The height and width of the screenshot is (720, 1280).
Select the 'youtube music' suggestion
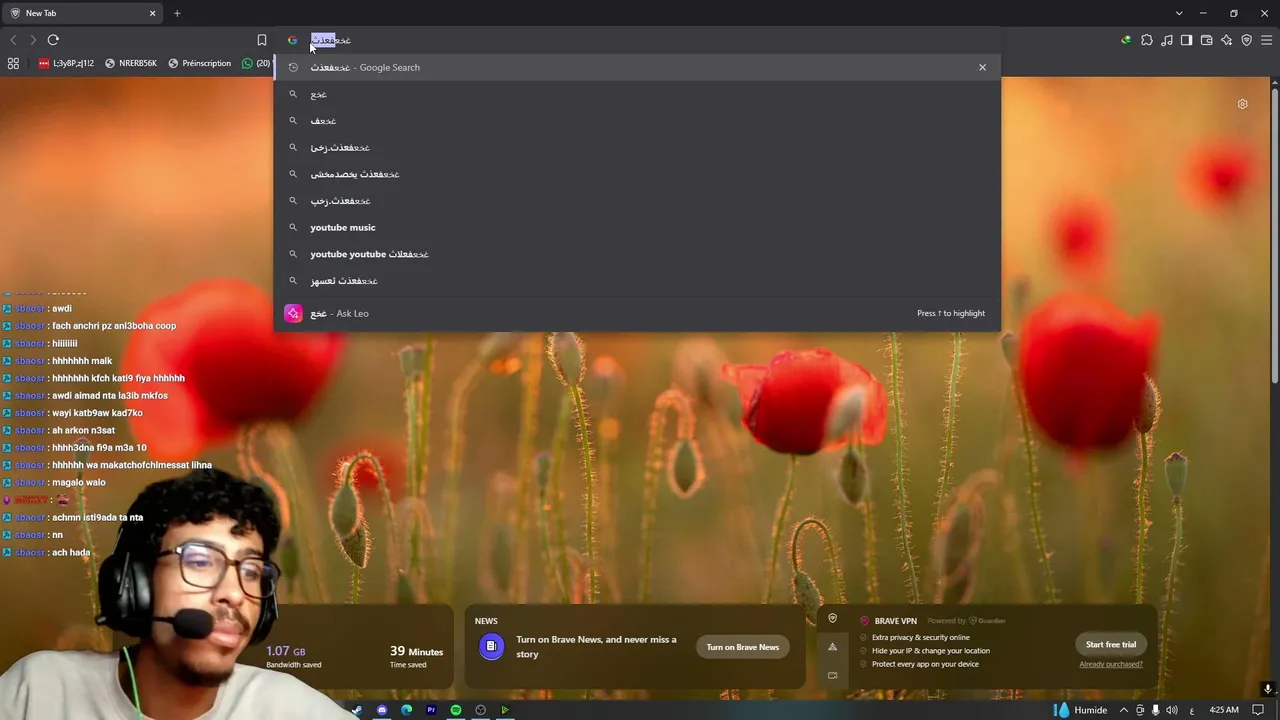click(x=637, y=227)
